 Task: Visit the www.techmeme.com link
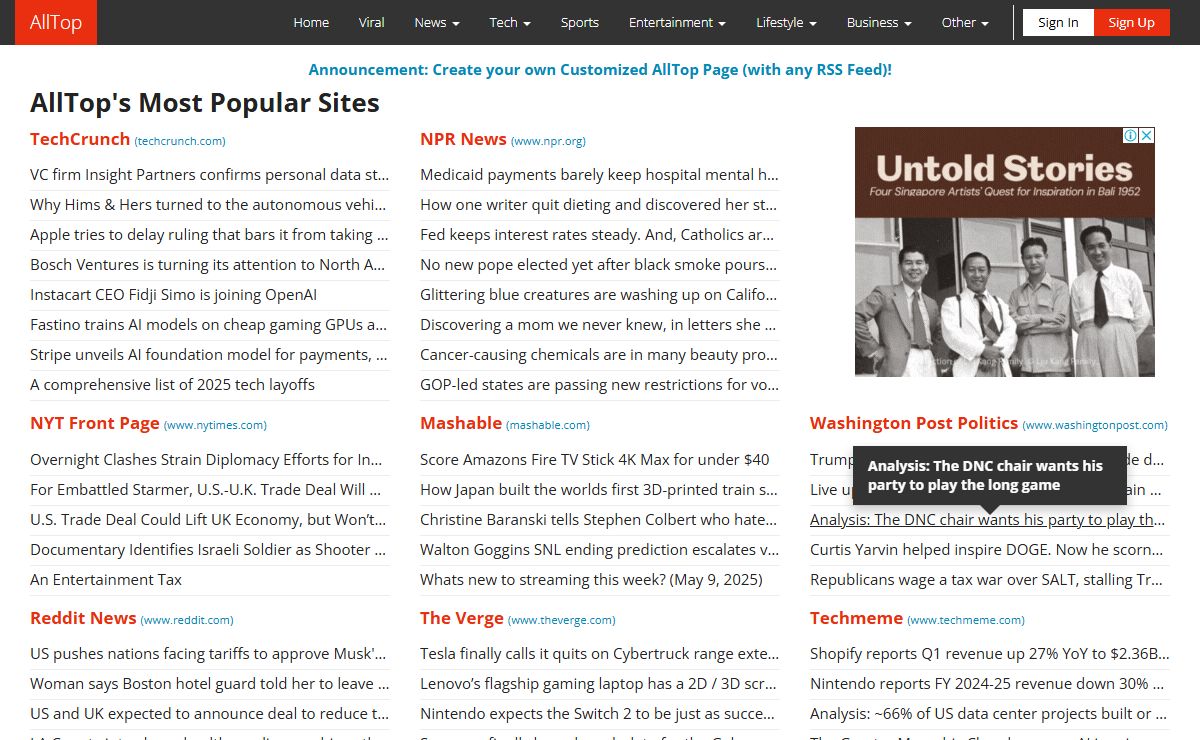966,620
